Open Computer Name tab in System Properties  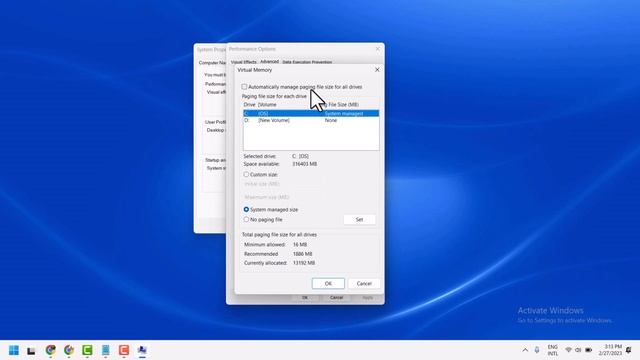coord(212,63)
